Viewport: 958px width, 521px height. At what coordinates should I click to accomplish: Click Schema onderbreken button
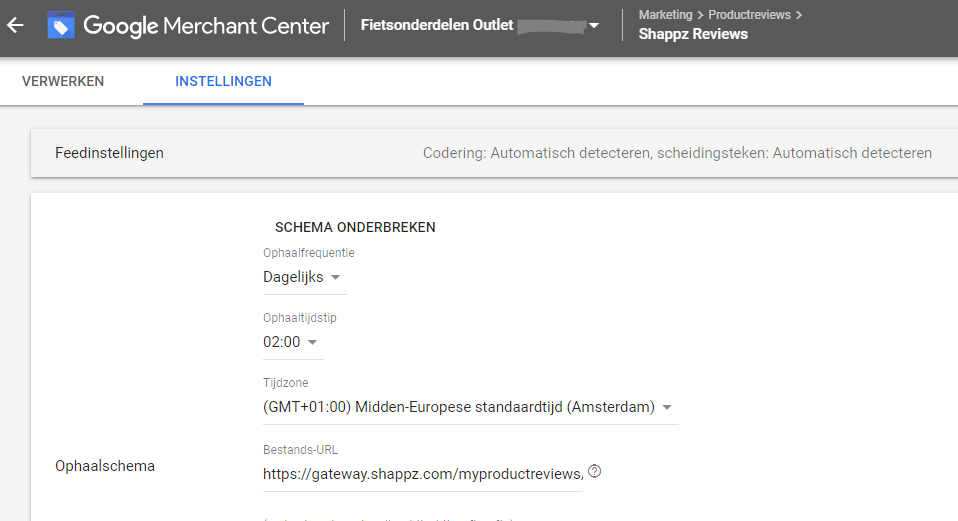pyautogui.click(x=355, y=227)
